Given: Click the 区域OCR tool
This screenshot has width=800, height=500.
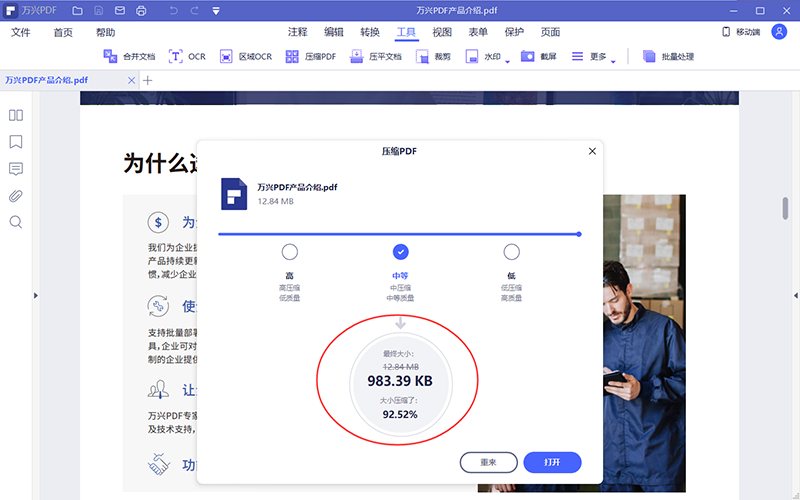Looking at the screenshot, I should tap(245, 57).
